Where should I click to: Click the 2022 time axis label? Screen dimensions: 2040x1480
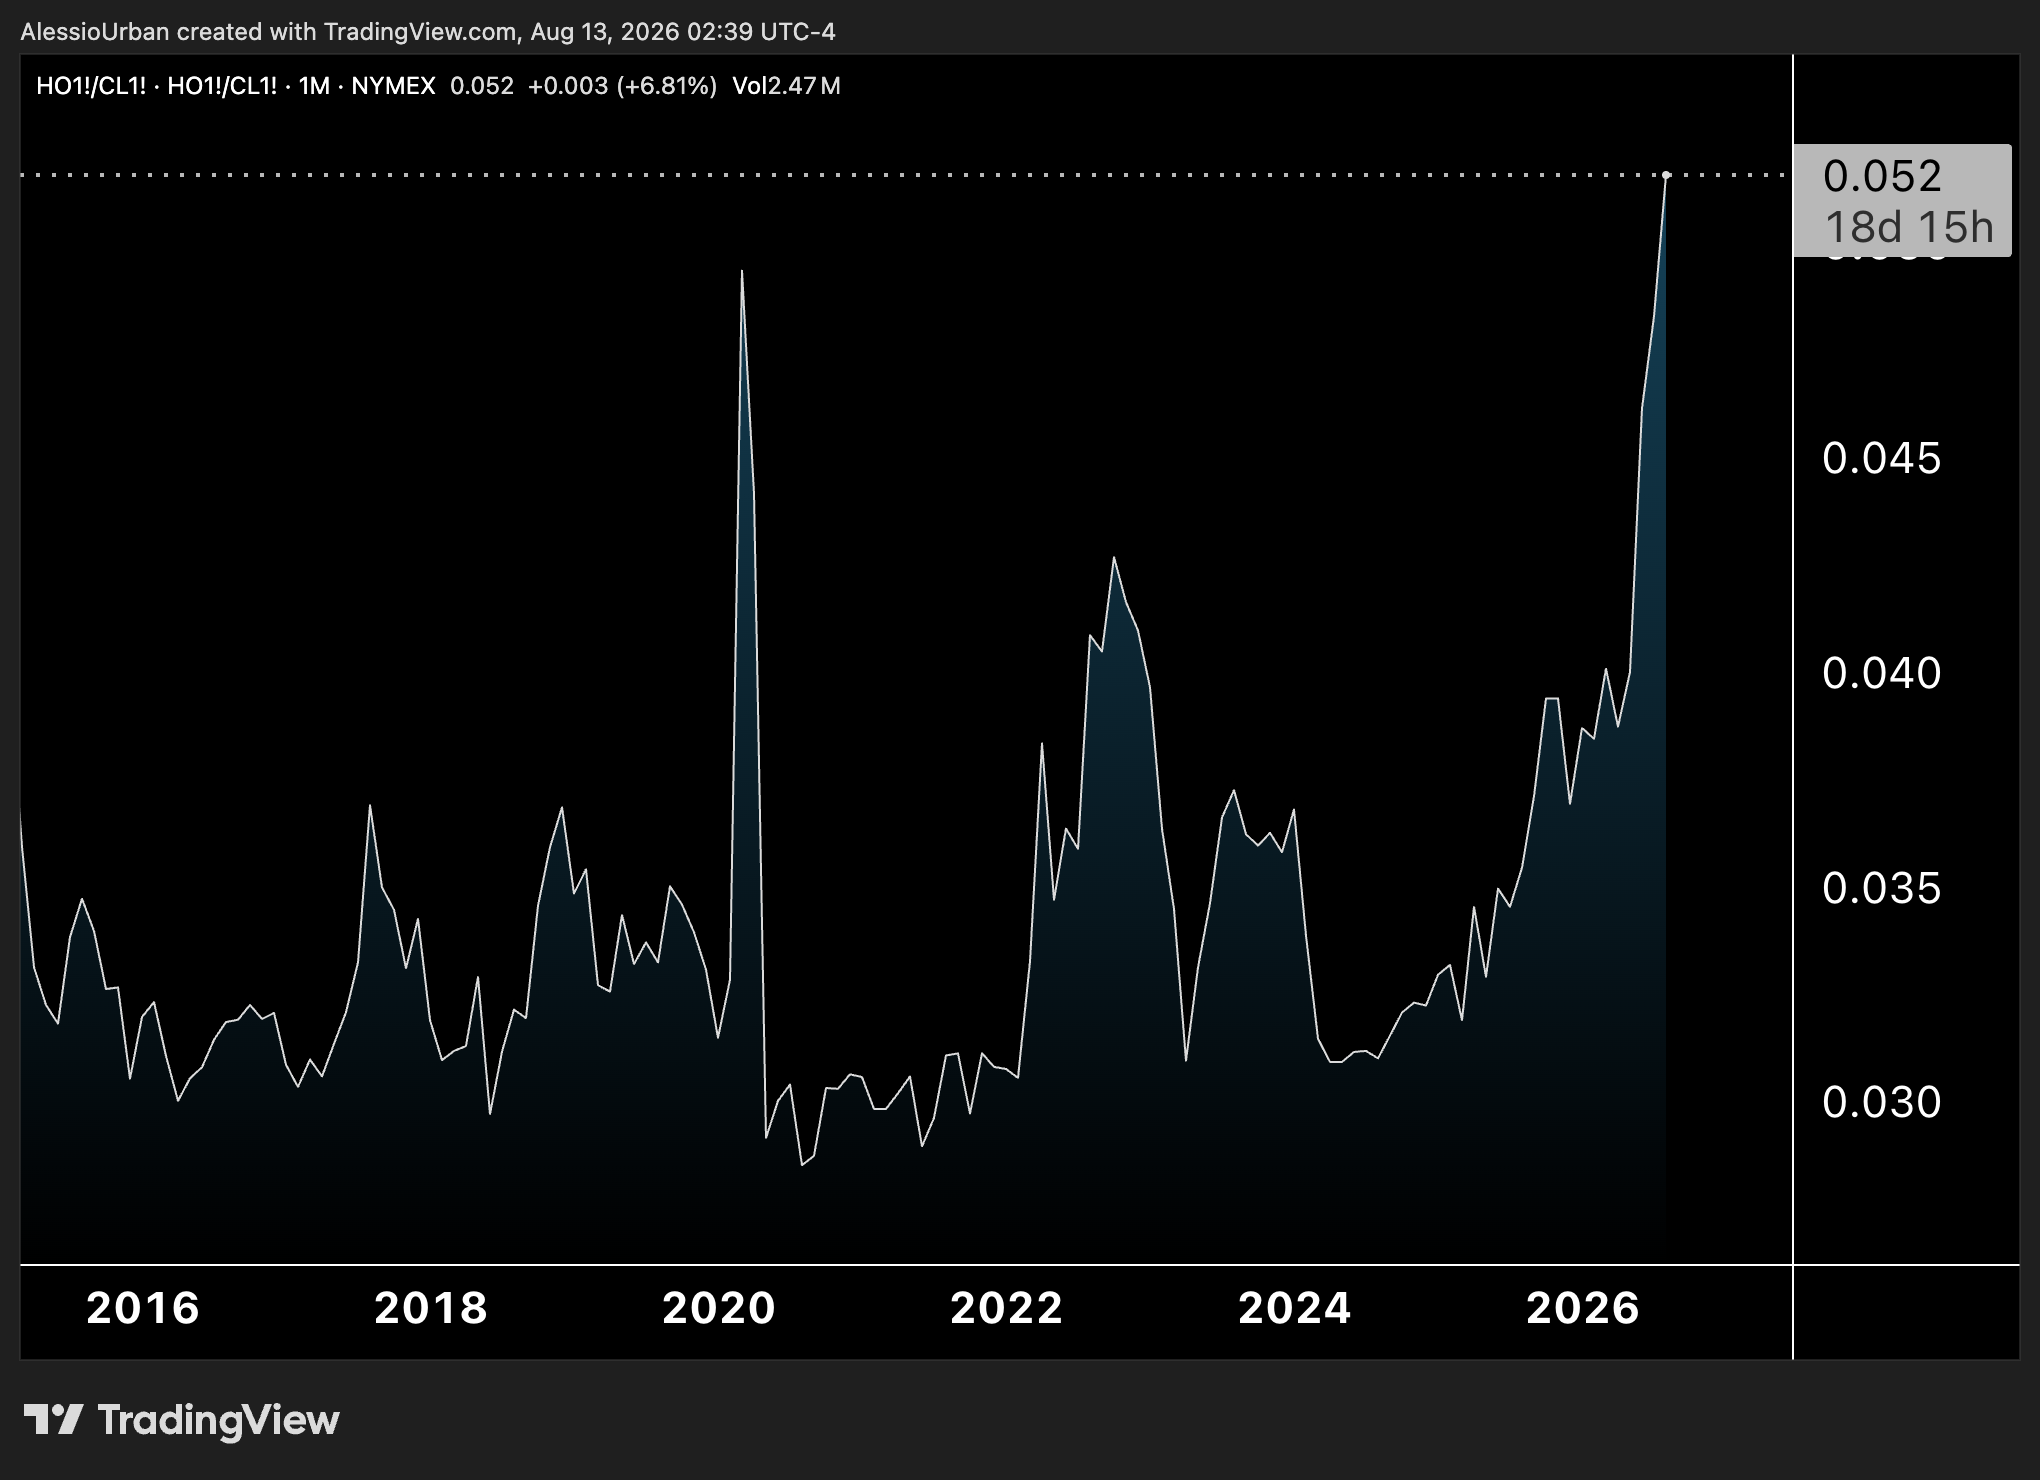pyautogui.click(x=1007, y=1308)
